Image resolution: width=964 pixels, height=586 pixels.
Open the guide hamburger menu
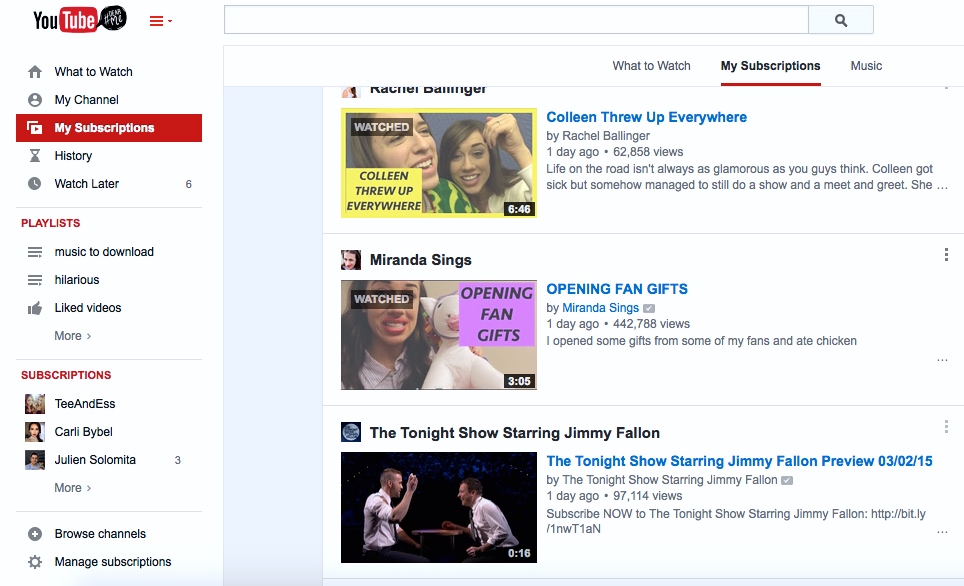[160, 22]
